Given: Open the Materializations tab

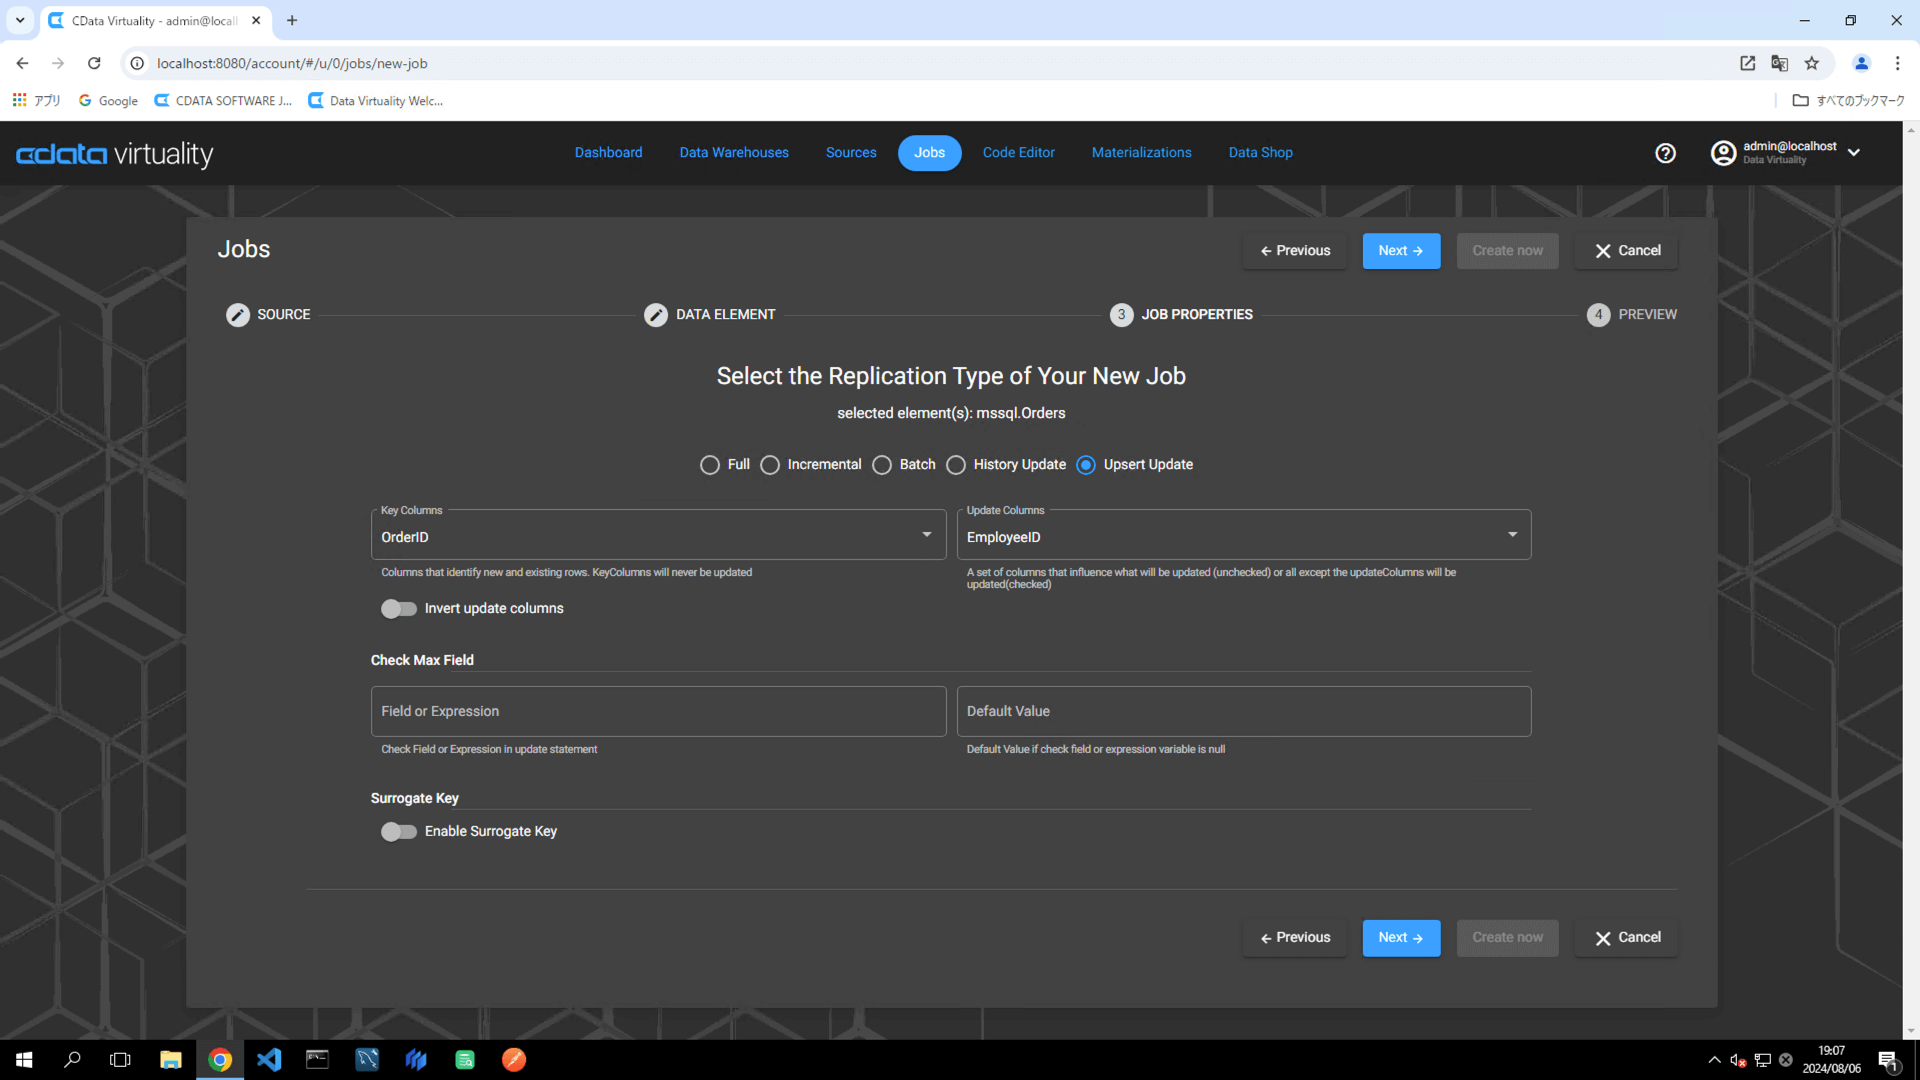Looking at the screenshot, I should click(1141, 153).
